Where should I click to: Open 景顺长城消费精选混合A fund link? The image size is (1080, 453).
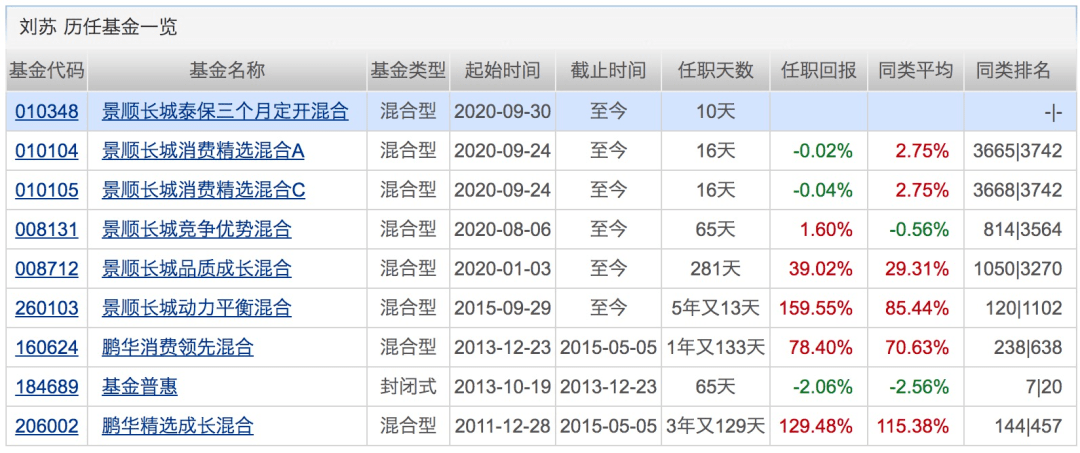pos(203,151)
